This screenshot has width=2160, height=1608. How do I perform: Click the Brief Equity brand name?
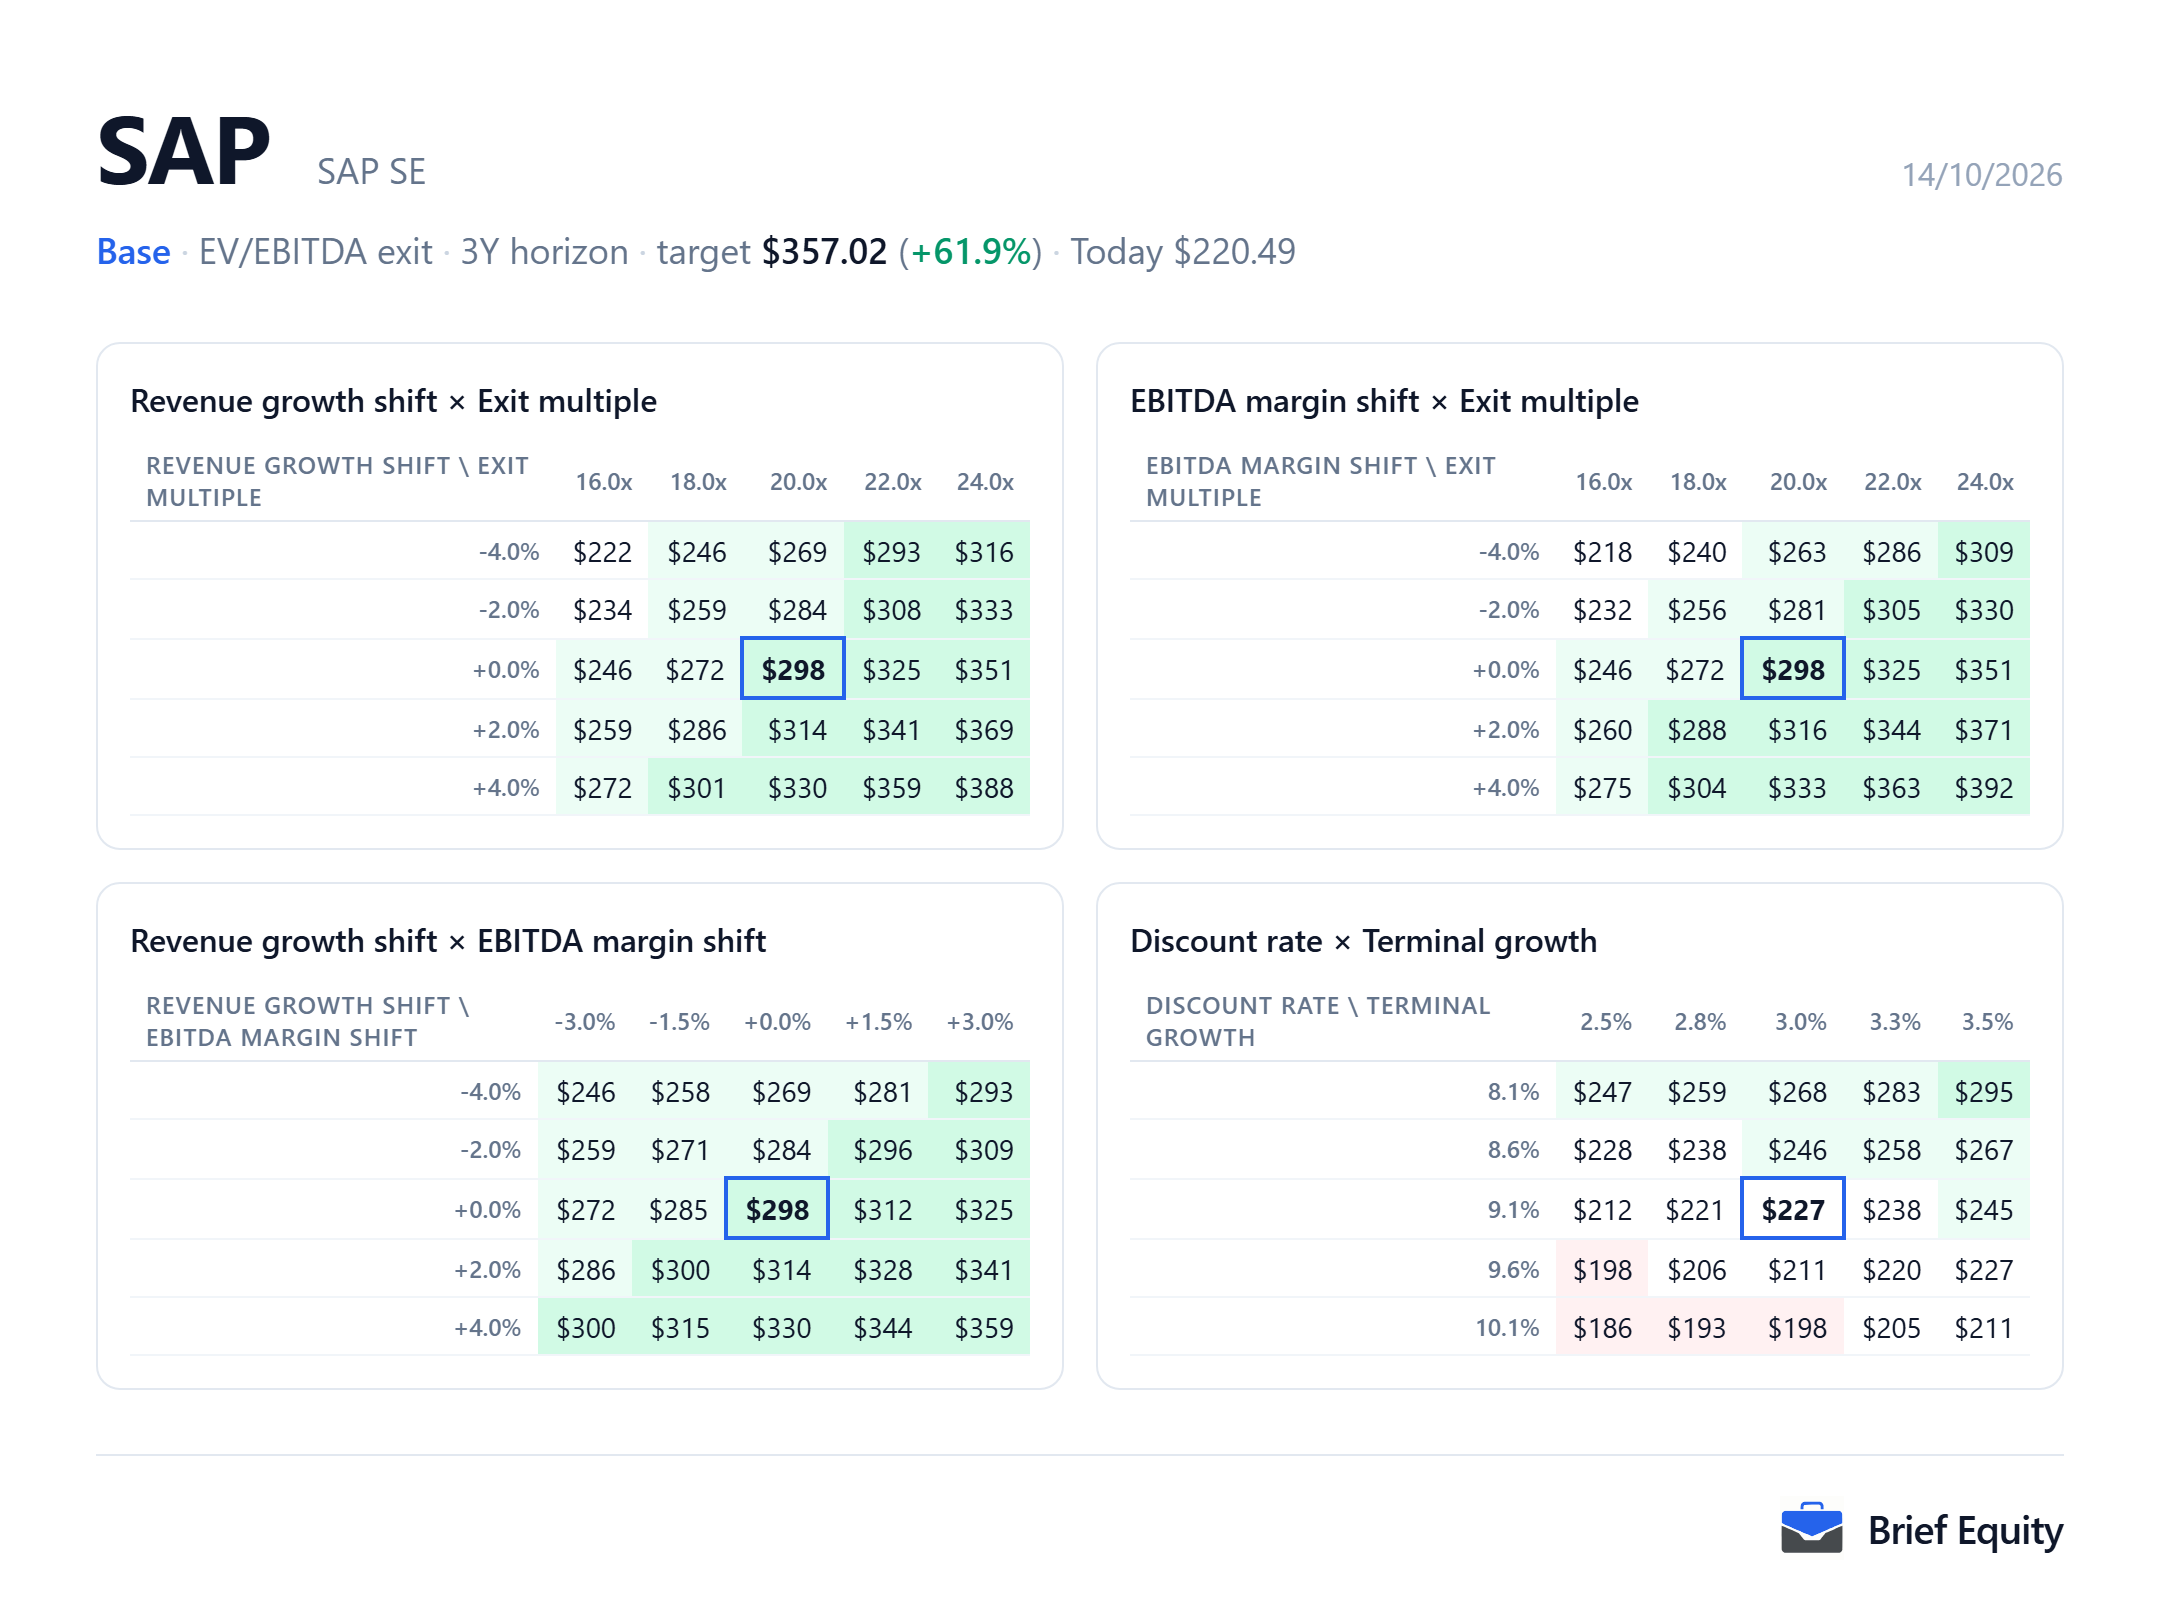pyautogui.click(x=1965, y=1530)
